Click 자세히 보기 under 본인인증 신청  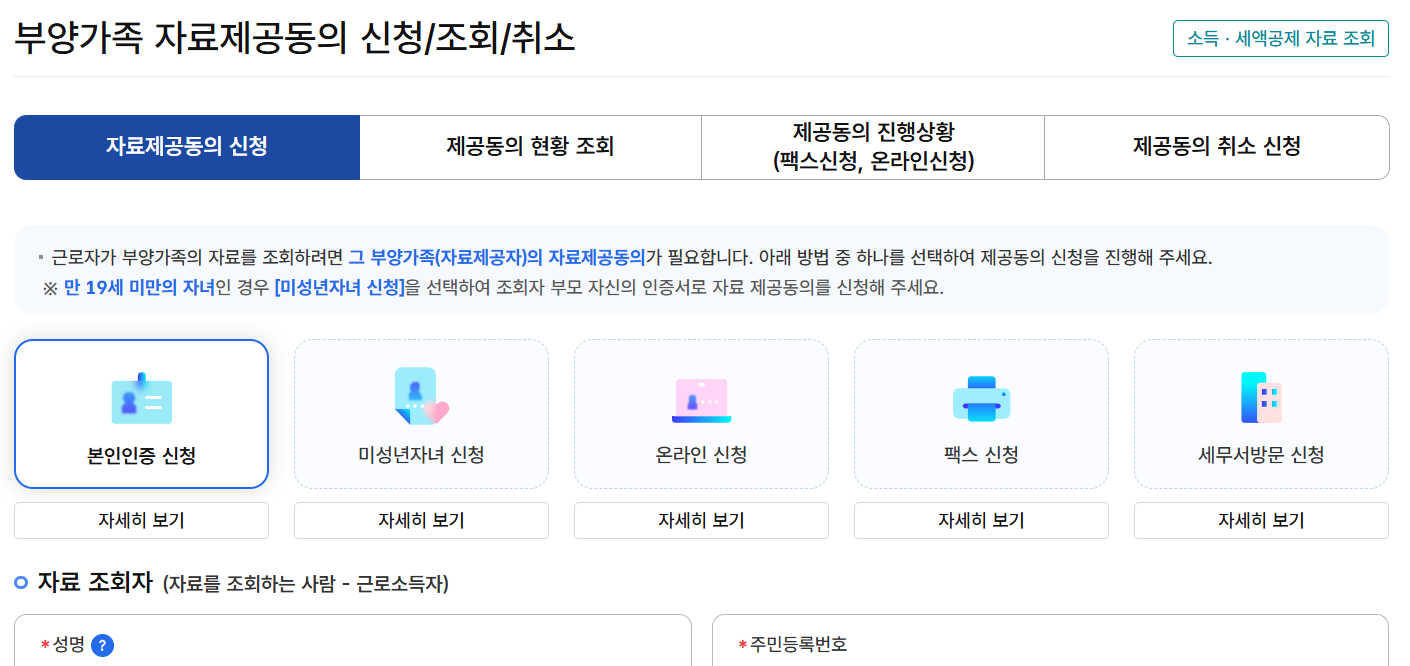click(140, 520)
